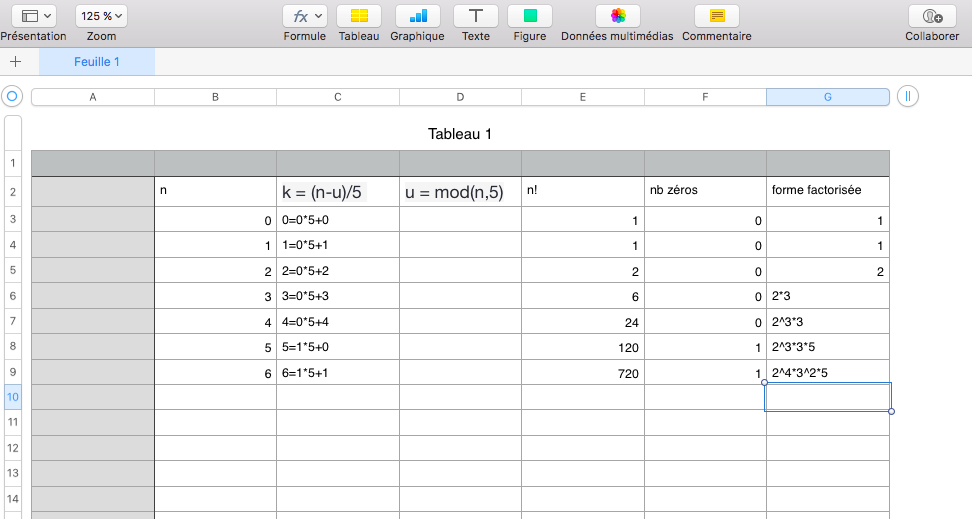Expand the 125 % zoom dropdown
This screenshot has width=972, height=519.
point(101,16)
